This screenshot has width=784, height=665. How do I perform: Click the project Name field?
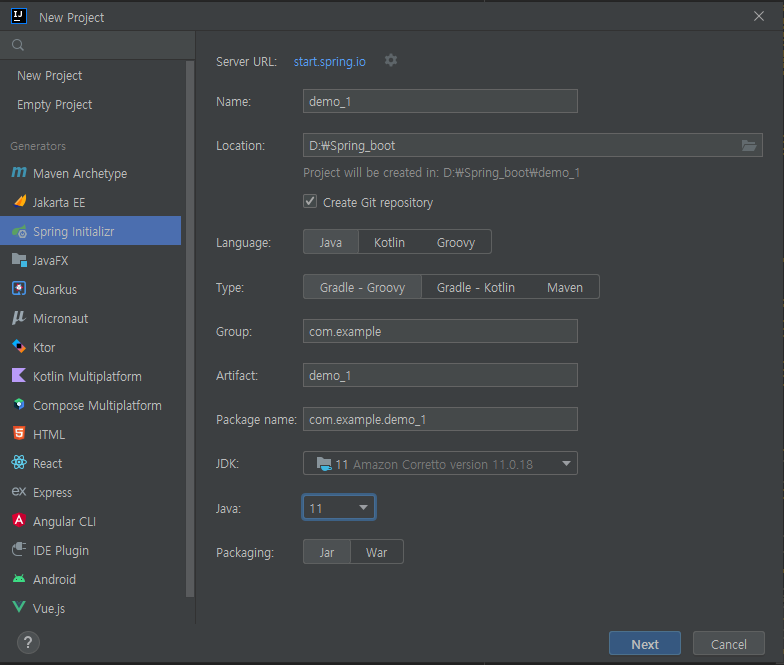pyautogui.click(x=440, y=102)
